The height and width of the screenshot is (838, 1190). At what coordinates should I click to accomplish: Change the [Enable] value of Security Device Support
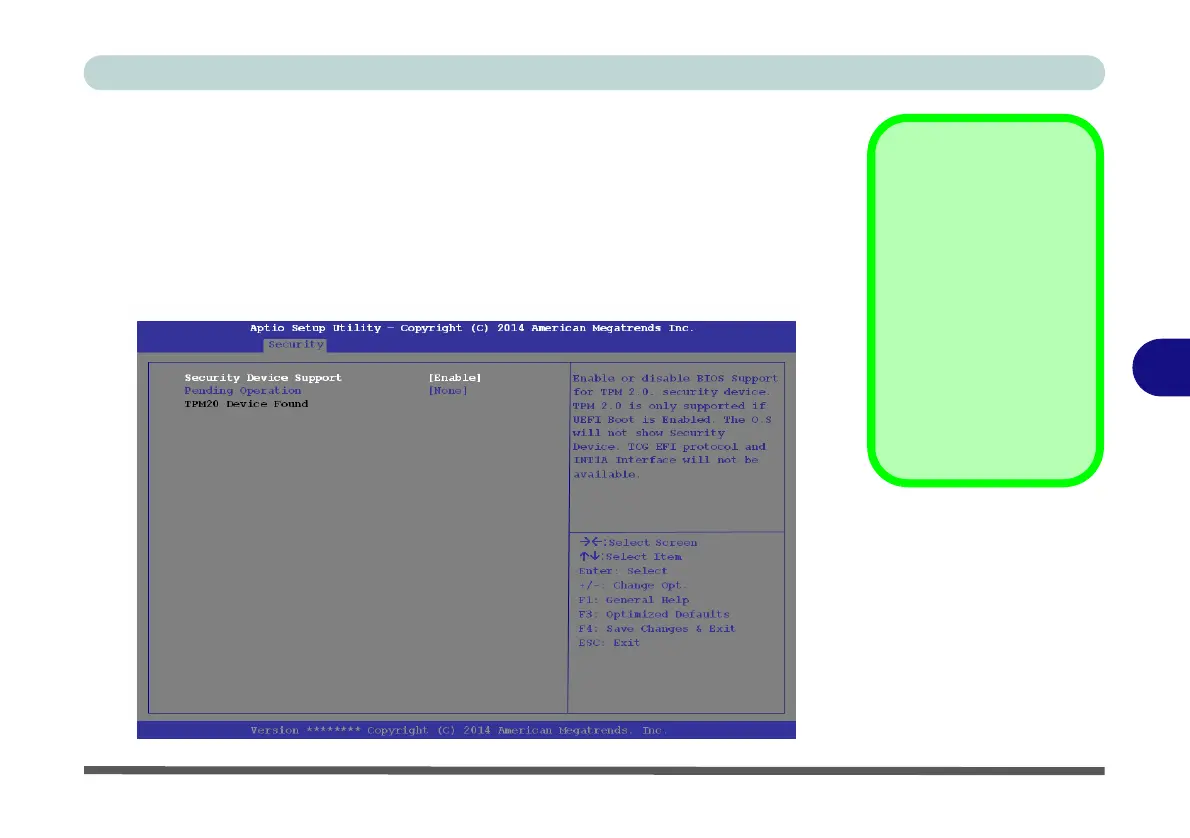[455, 377]
